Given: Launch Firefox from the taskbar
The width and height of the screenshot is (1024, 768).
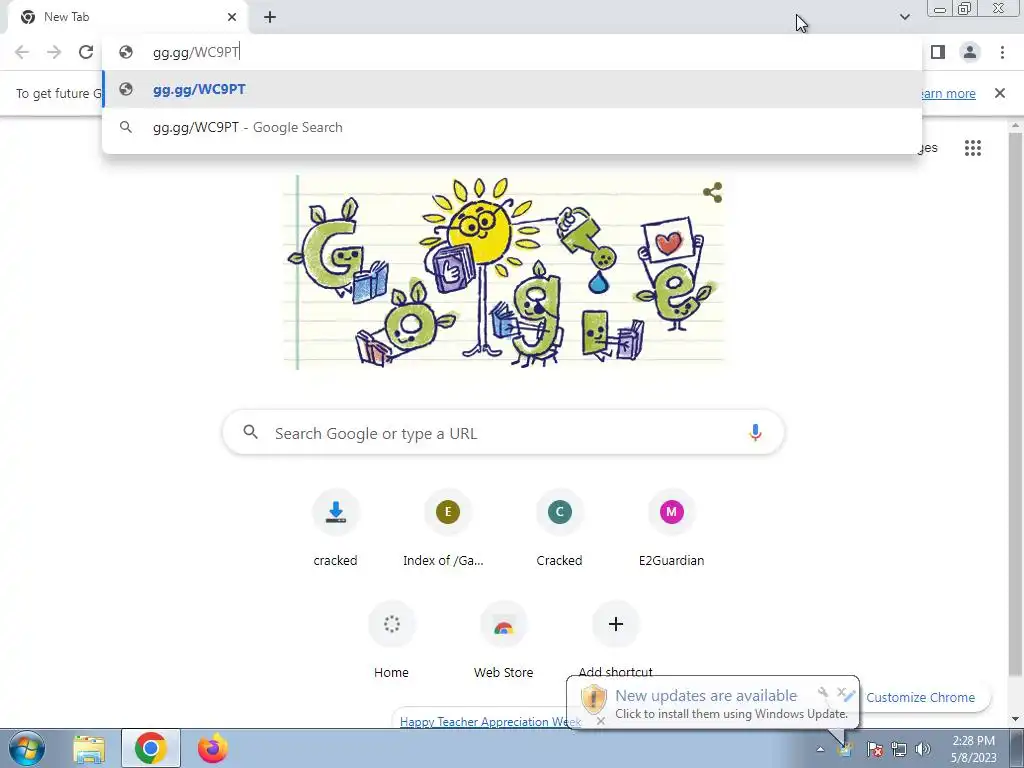Looking at the screenshot, I should (x=212, y=749).
